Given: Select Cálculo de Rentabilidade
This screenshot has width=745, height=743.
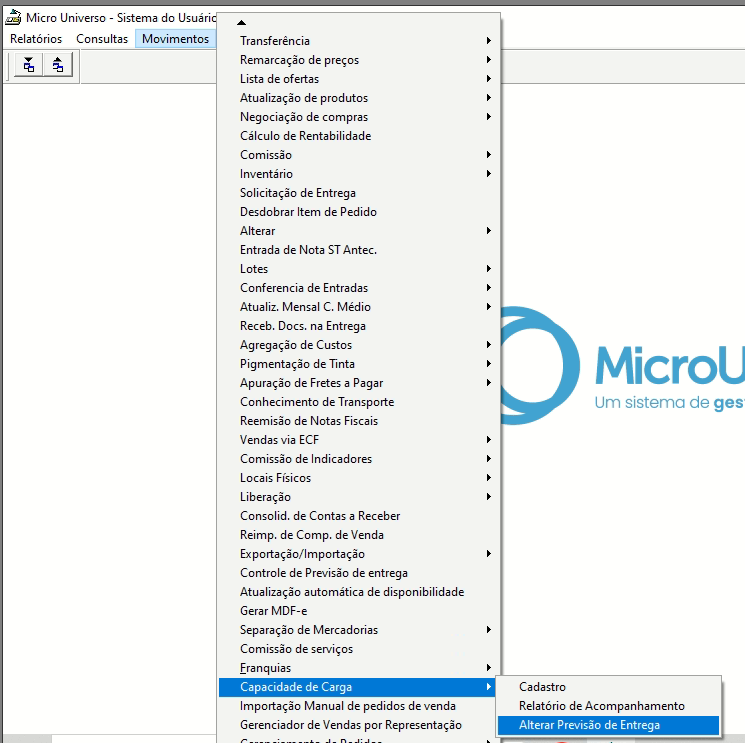Looking at the screenshot, I should [305, 136].
